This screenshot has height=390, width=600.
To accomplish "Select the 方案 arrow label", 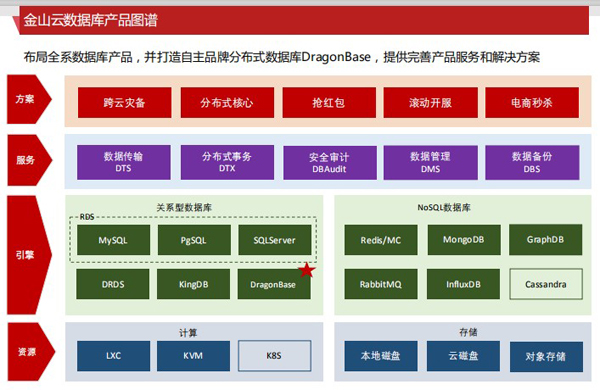I will [x=29, y=99].
